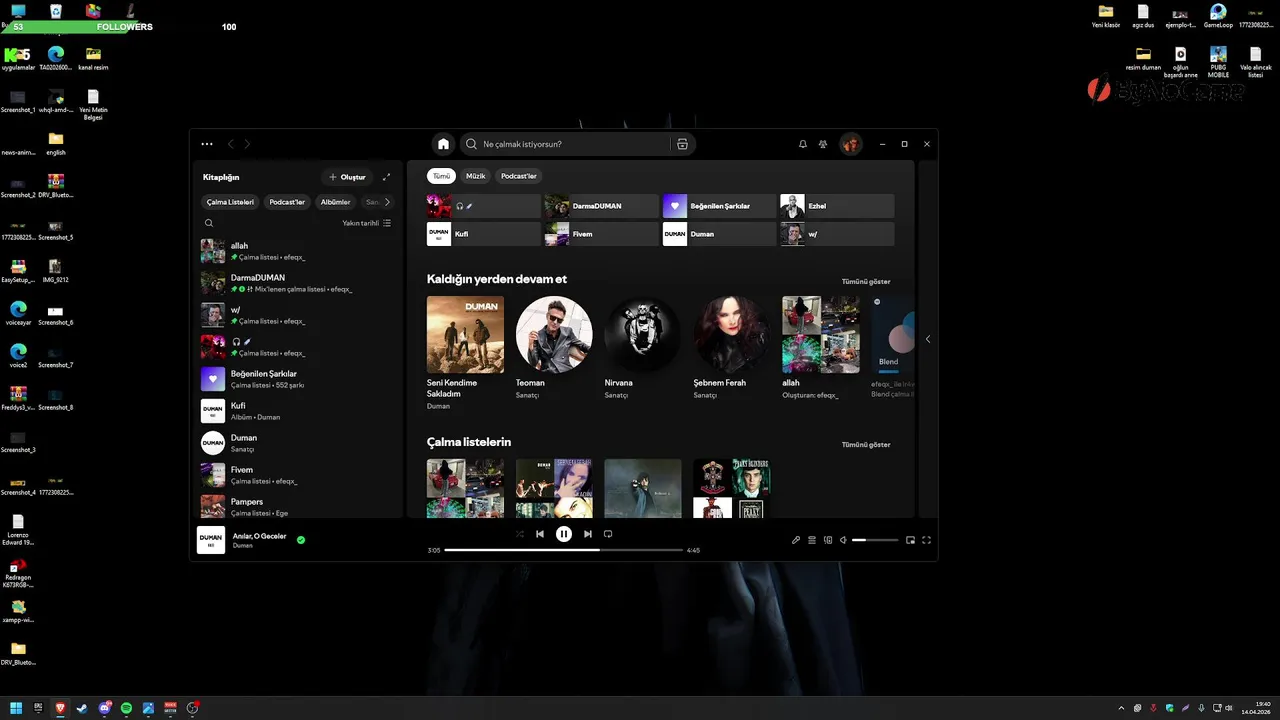Open PUBG MOBILE desktop shortcut
This screenshot has width=1280, height=720.
(x=1218, y=62)
